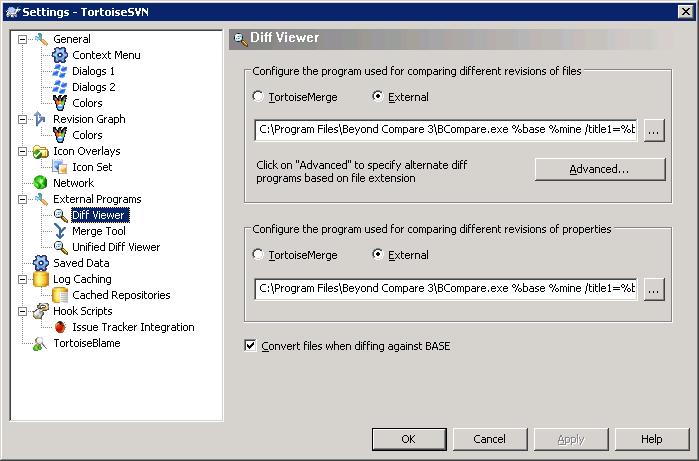Screen dimensions: 699x461
Task: Click the Cancel button
Action: click(x=490, y=439)
